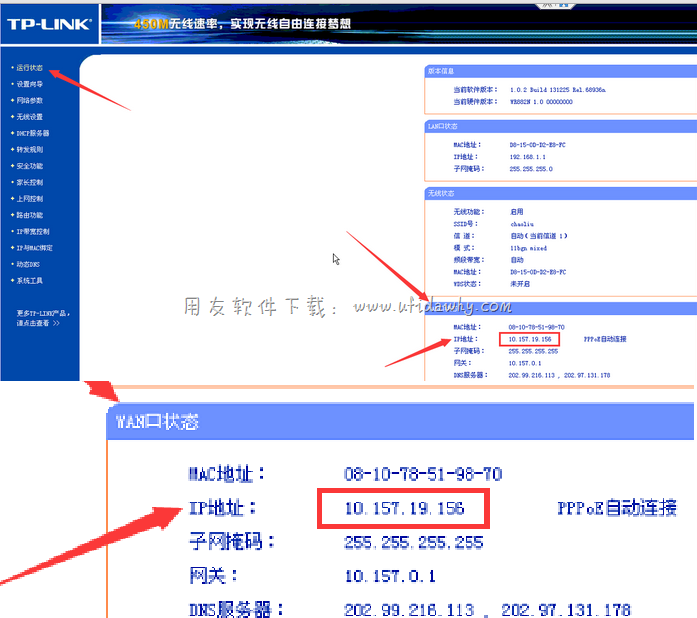
Task: Select enlarged DNS server 202.99.216.113
Action: click(409, 610)
